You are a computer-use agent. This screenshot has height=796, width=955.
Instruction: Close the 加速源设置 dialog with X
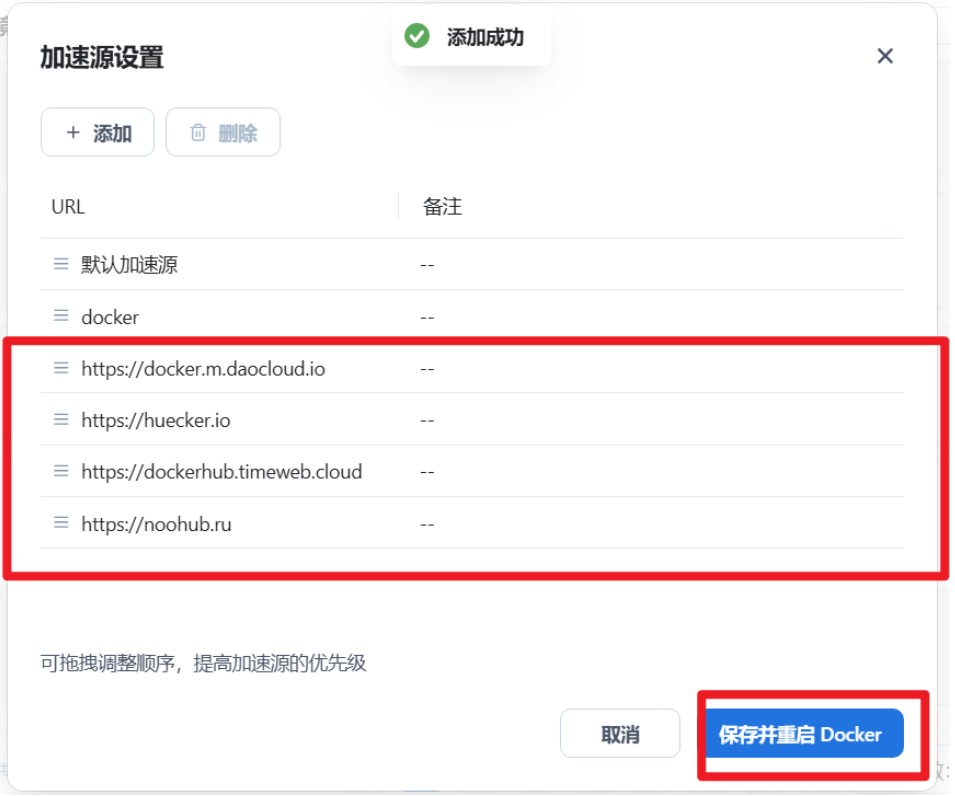pos(885,56)
